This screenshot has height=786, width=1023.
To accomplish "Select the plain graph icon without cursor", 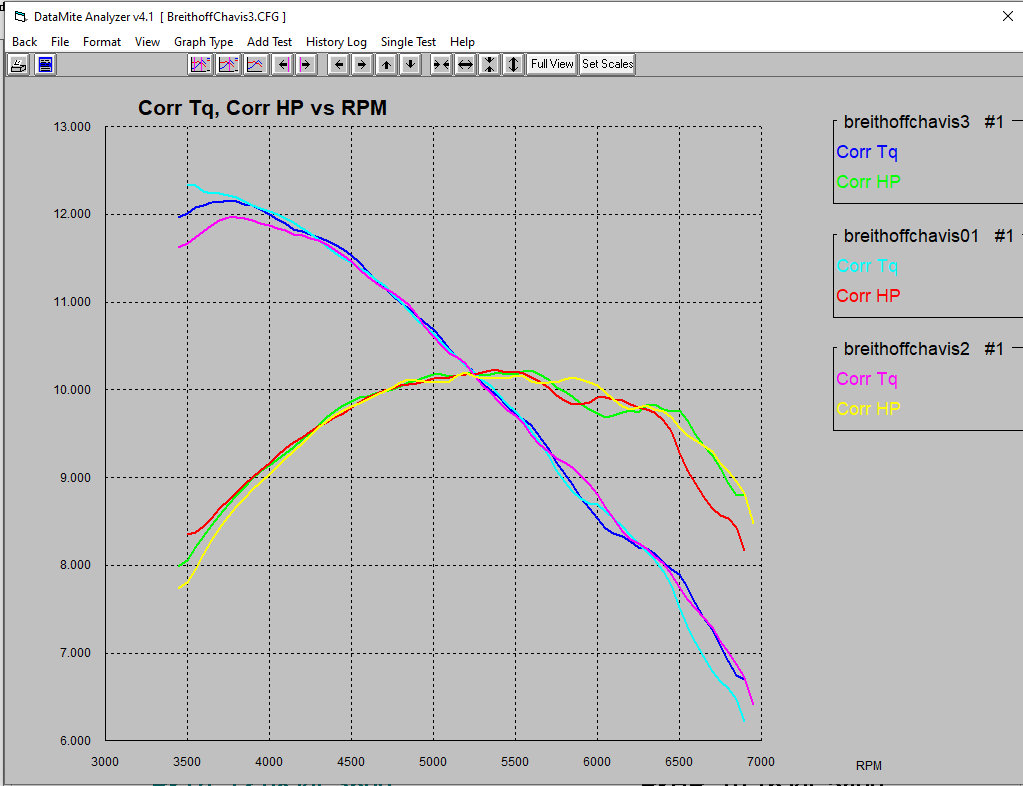I will click(254, 64).
